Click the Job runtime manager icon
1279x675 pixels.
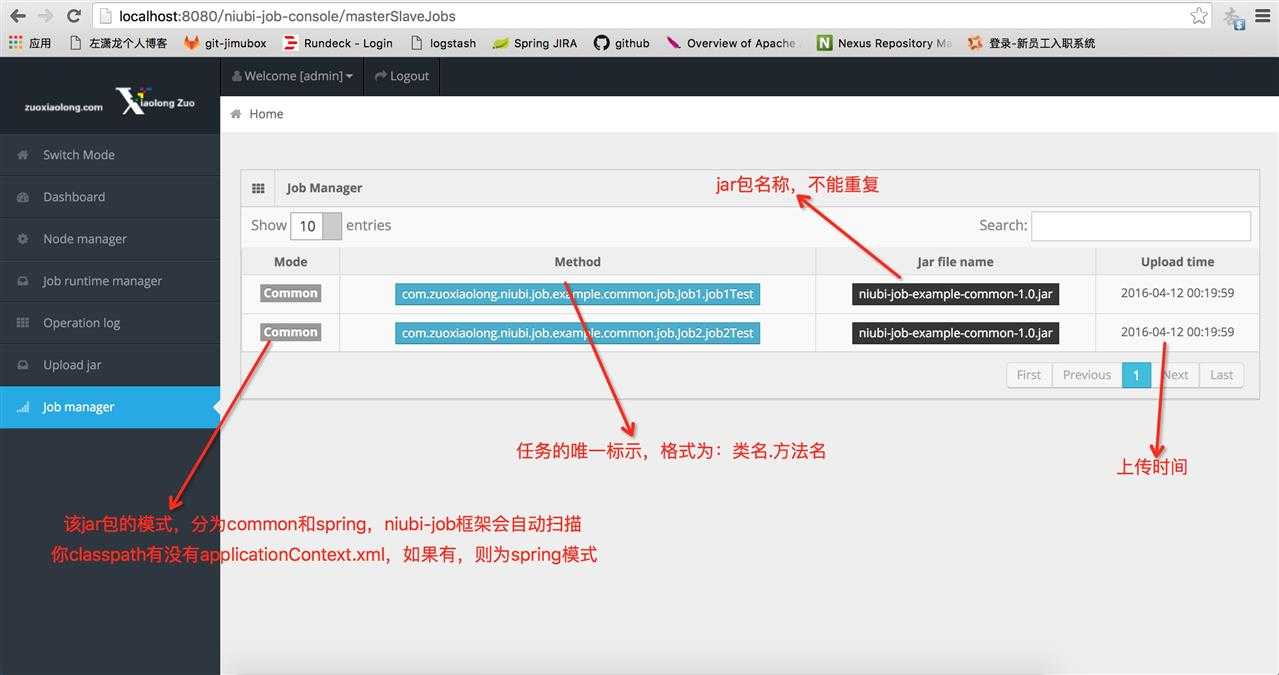(23, 281)
